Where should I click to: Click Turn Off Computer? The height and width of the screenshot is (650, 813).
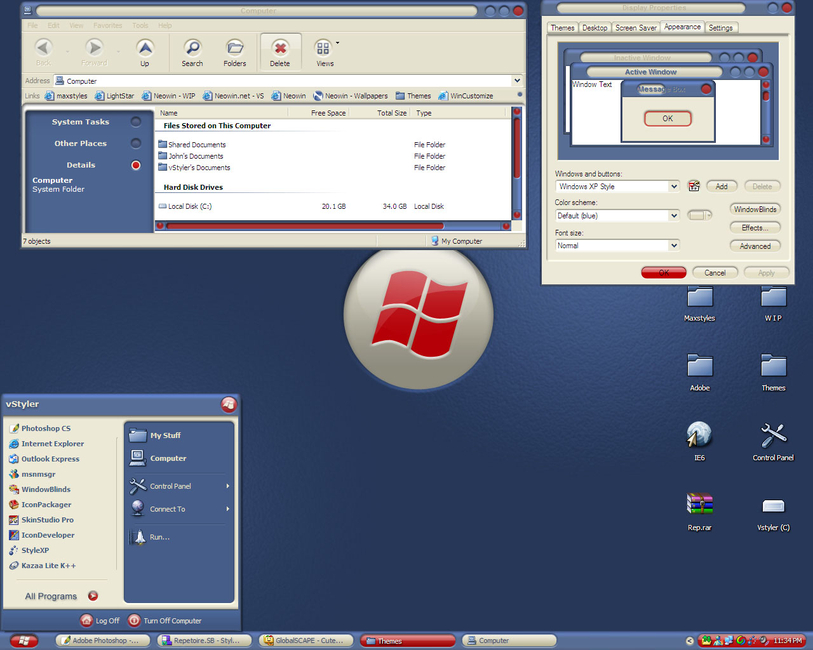coord(164,620)
